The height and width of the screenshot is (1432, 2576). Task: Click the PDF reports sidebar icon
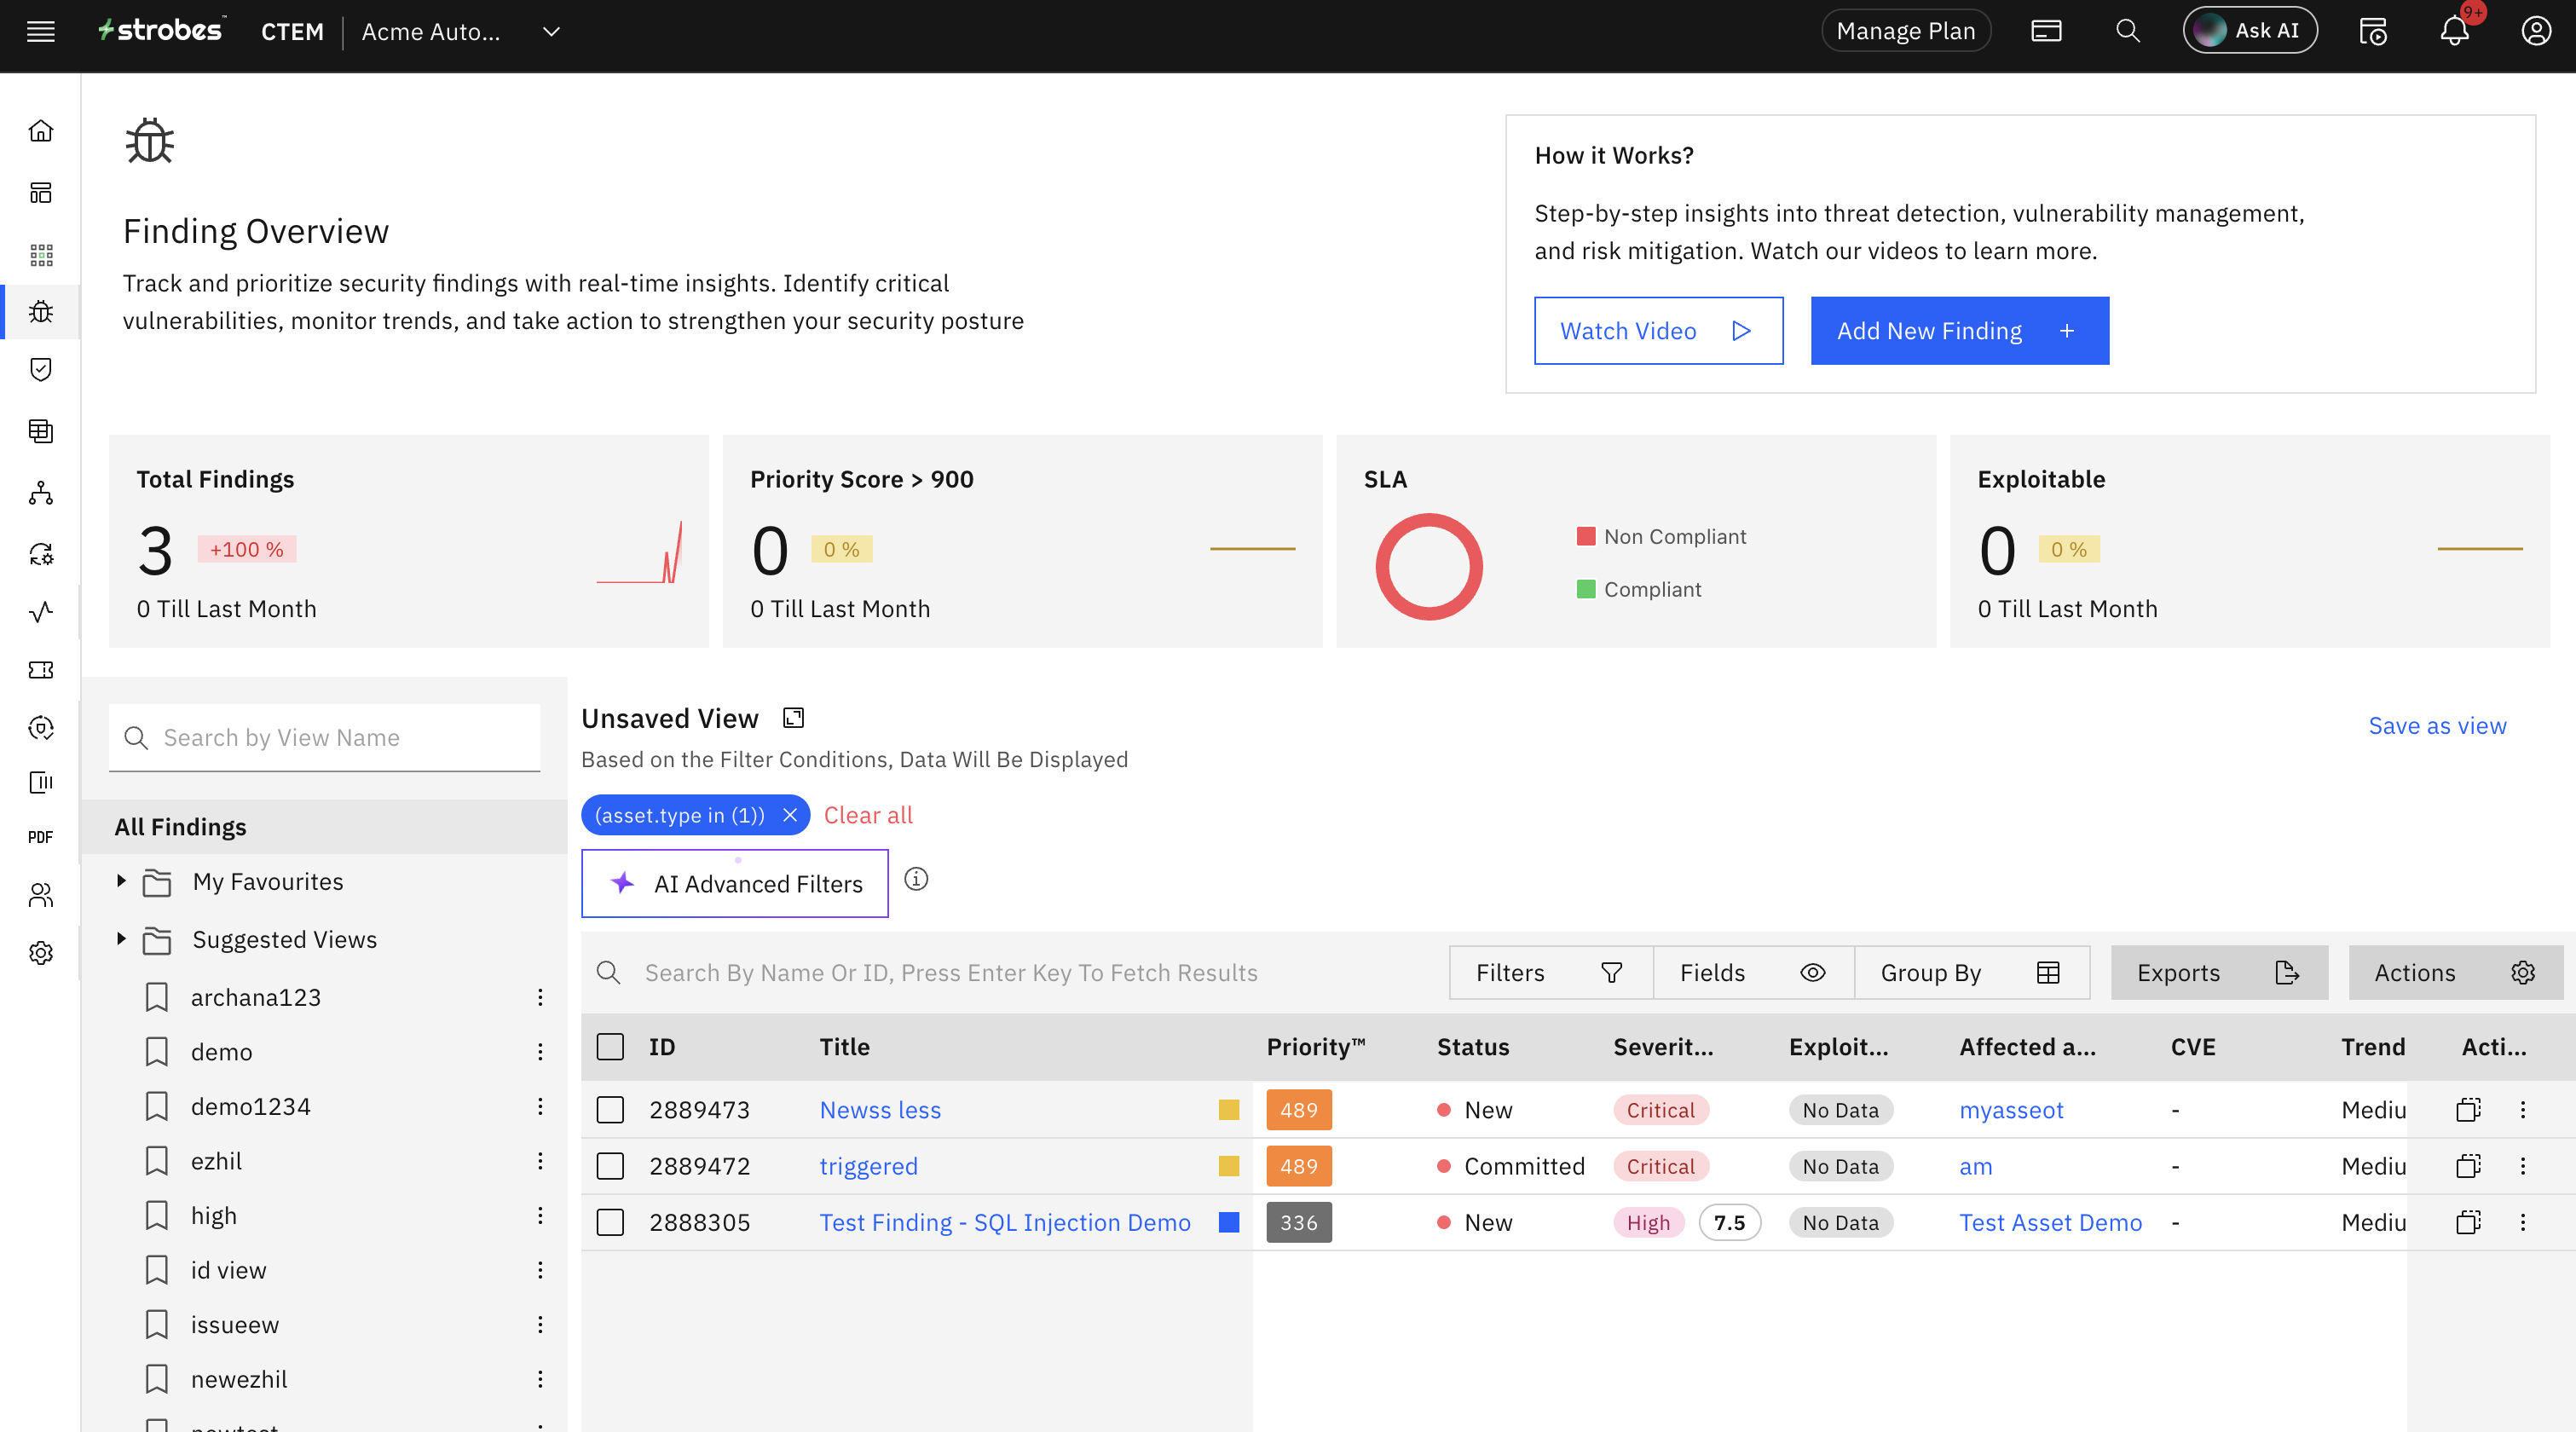[41, 837]
